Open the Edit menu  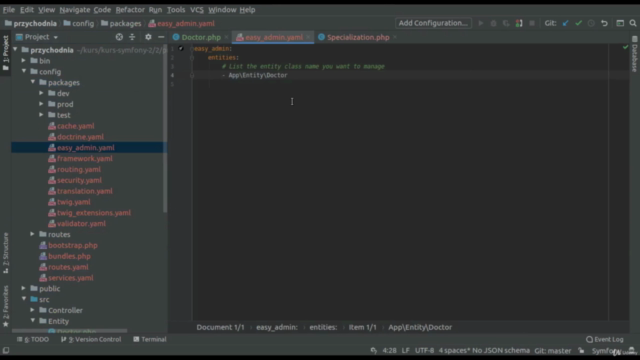[x=27, y=9]
